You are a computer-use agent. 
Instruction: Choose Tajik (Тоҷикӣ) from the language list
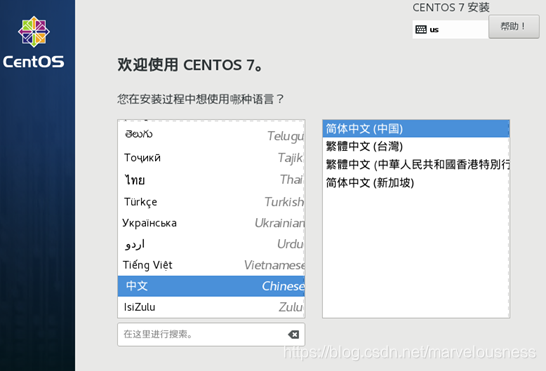pyautogui.click(x=211, y=158)
